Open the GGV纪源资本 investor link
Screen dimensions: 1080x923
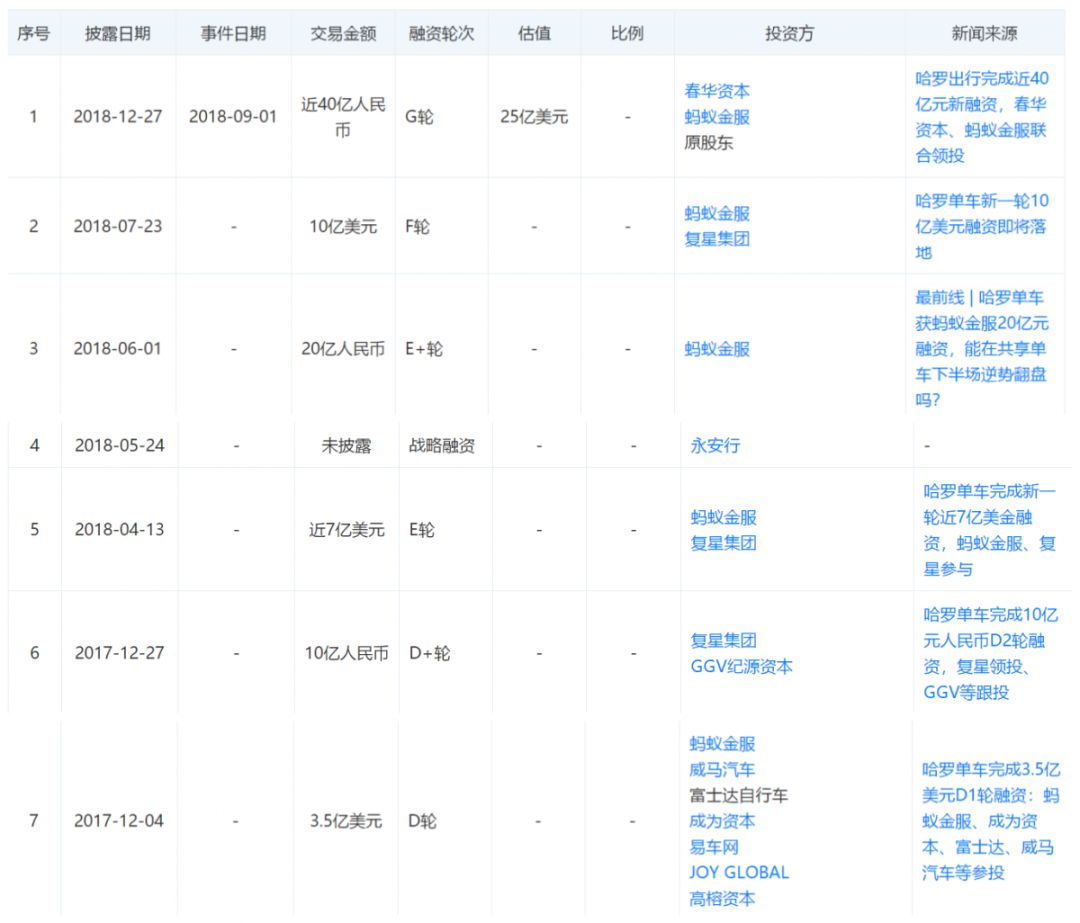[x=741, y=667]
